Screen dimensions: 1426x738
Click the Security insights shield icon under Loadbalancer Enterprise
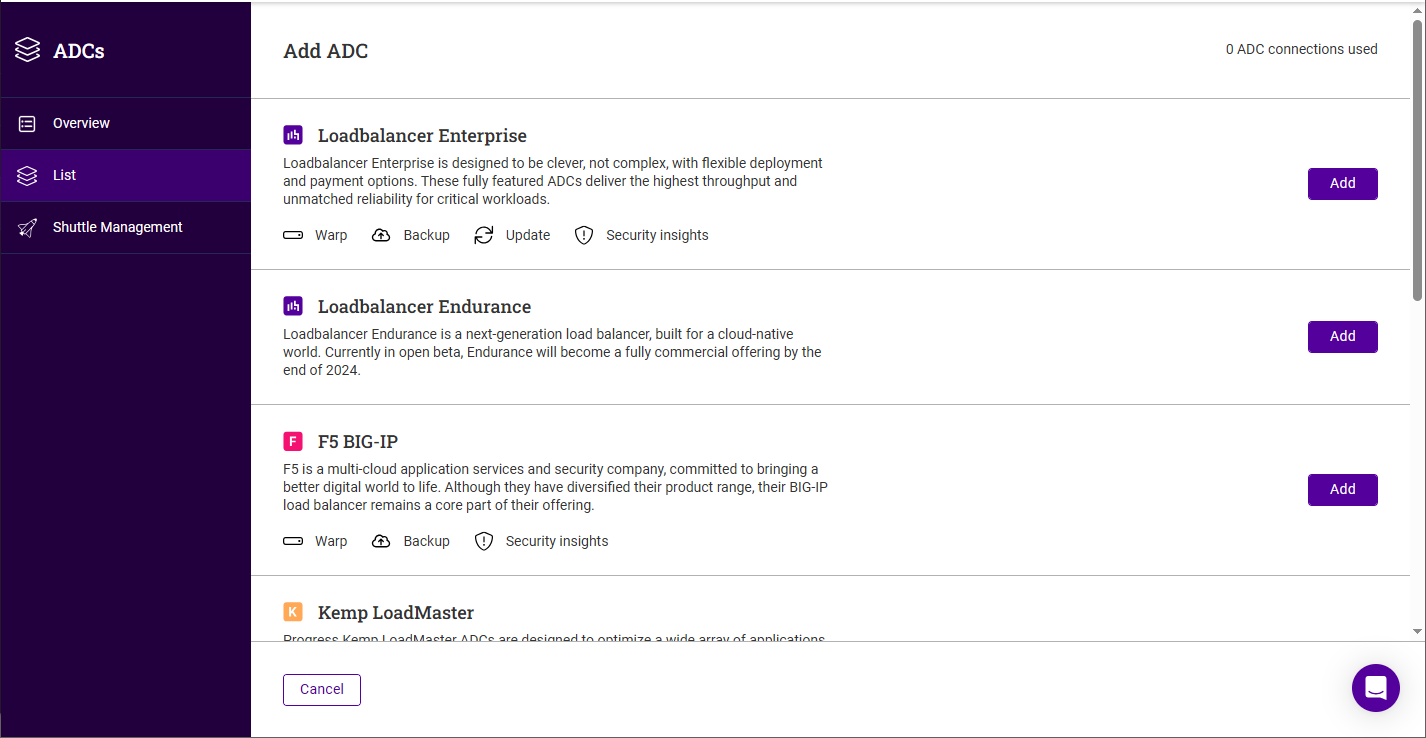[584, 235]
